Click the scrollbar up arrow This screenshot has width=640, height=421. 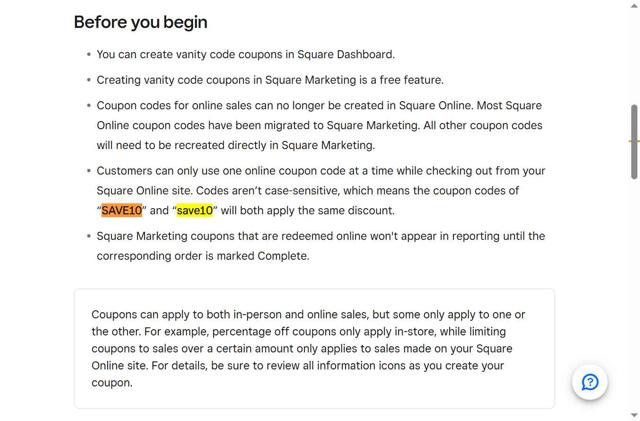click(634, 6)
